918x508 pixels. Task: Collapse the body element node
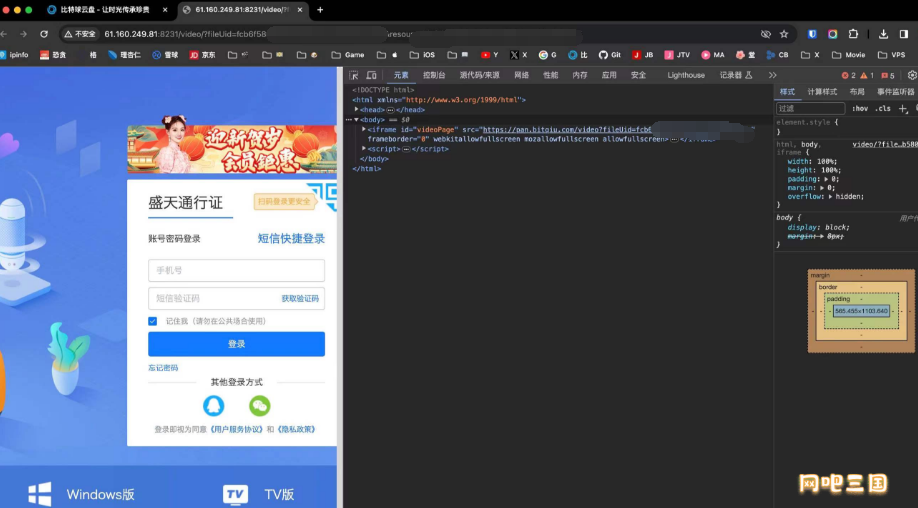pos(357,119)
